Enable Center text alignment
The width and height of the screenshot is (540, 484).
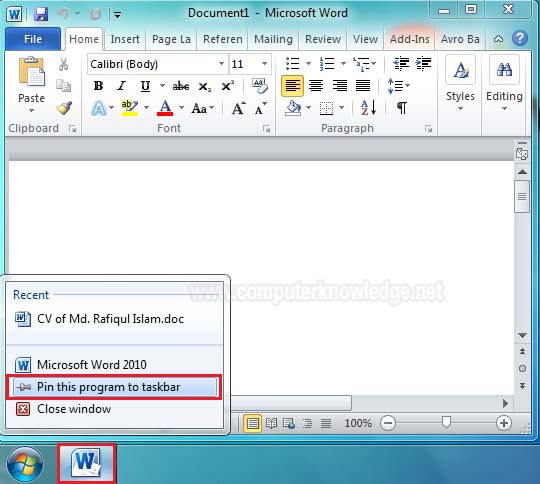(316, 85)
